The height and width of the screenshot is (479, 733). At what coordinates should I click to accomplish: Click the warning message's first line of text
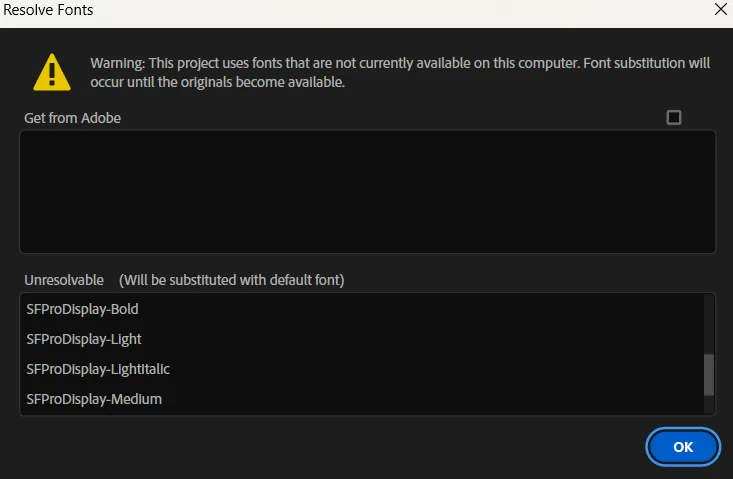coord(400,63)
